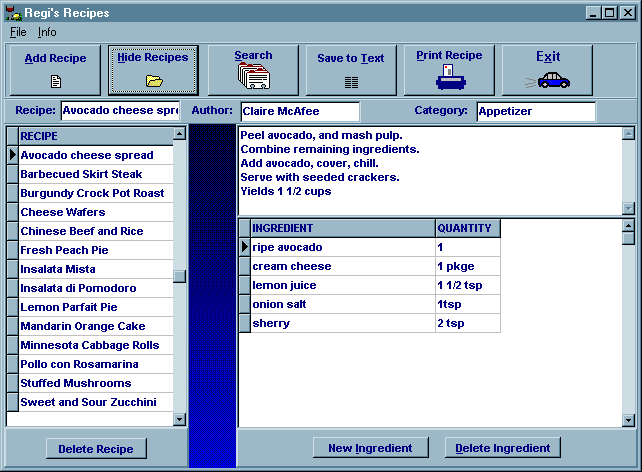Select the Burgundy Crock Pot Roast recipe
Screen dimensions: 642x472
(x=96, y=193)
